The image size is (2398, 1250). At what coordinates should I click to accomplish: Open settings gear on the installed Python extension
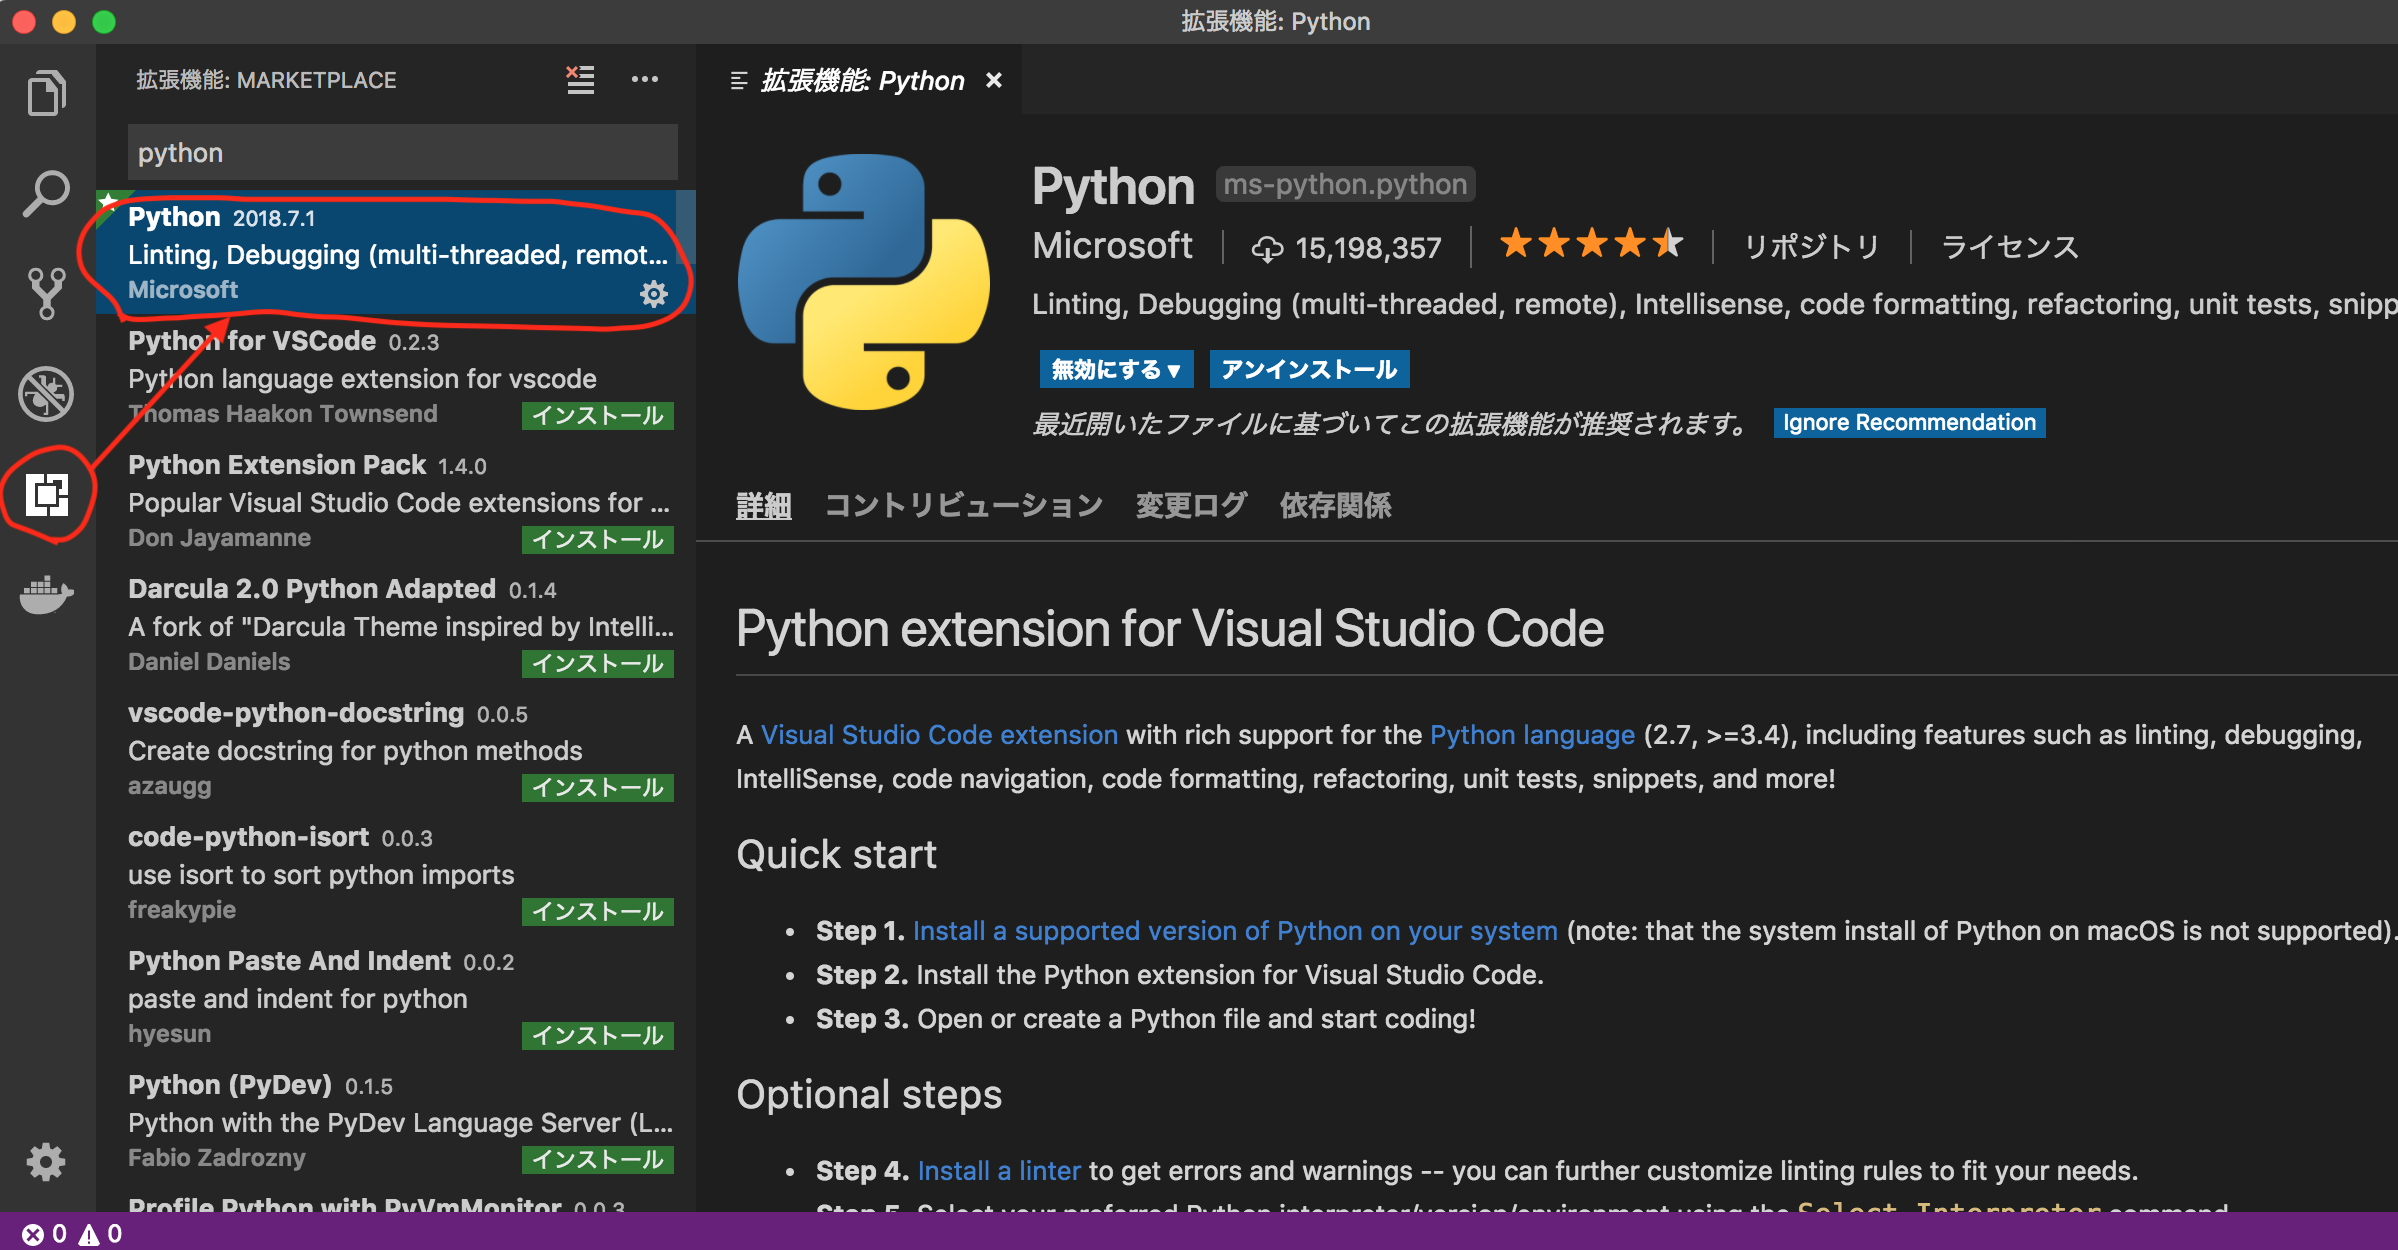click(x=654, y=293)
